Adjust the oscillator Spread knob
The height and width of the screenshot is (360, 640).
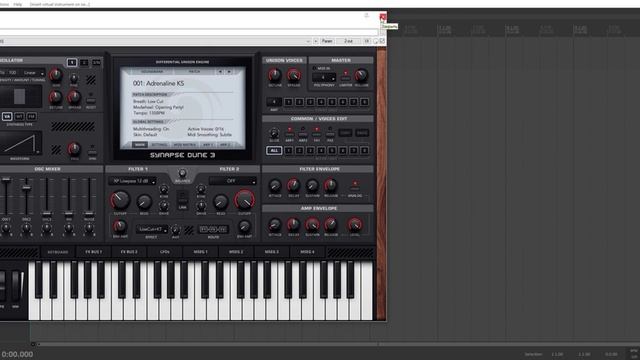click(74, 98)
